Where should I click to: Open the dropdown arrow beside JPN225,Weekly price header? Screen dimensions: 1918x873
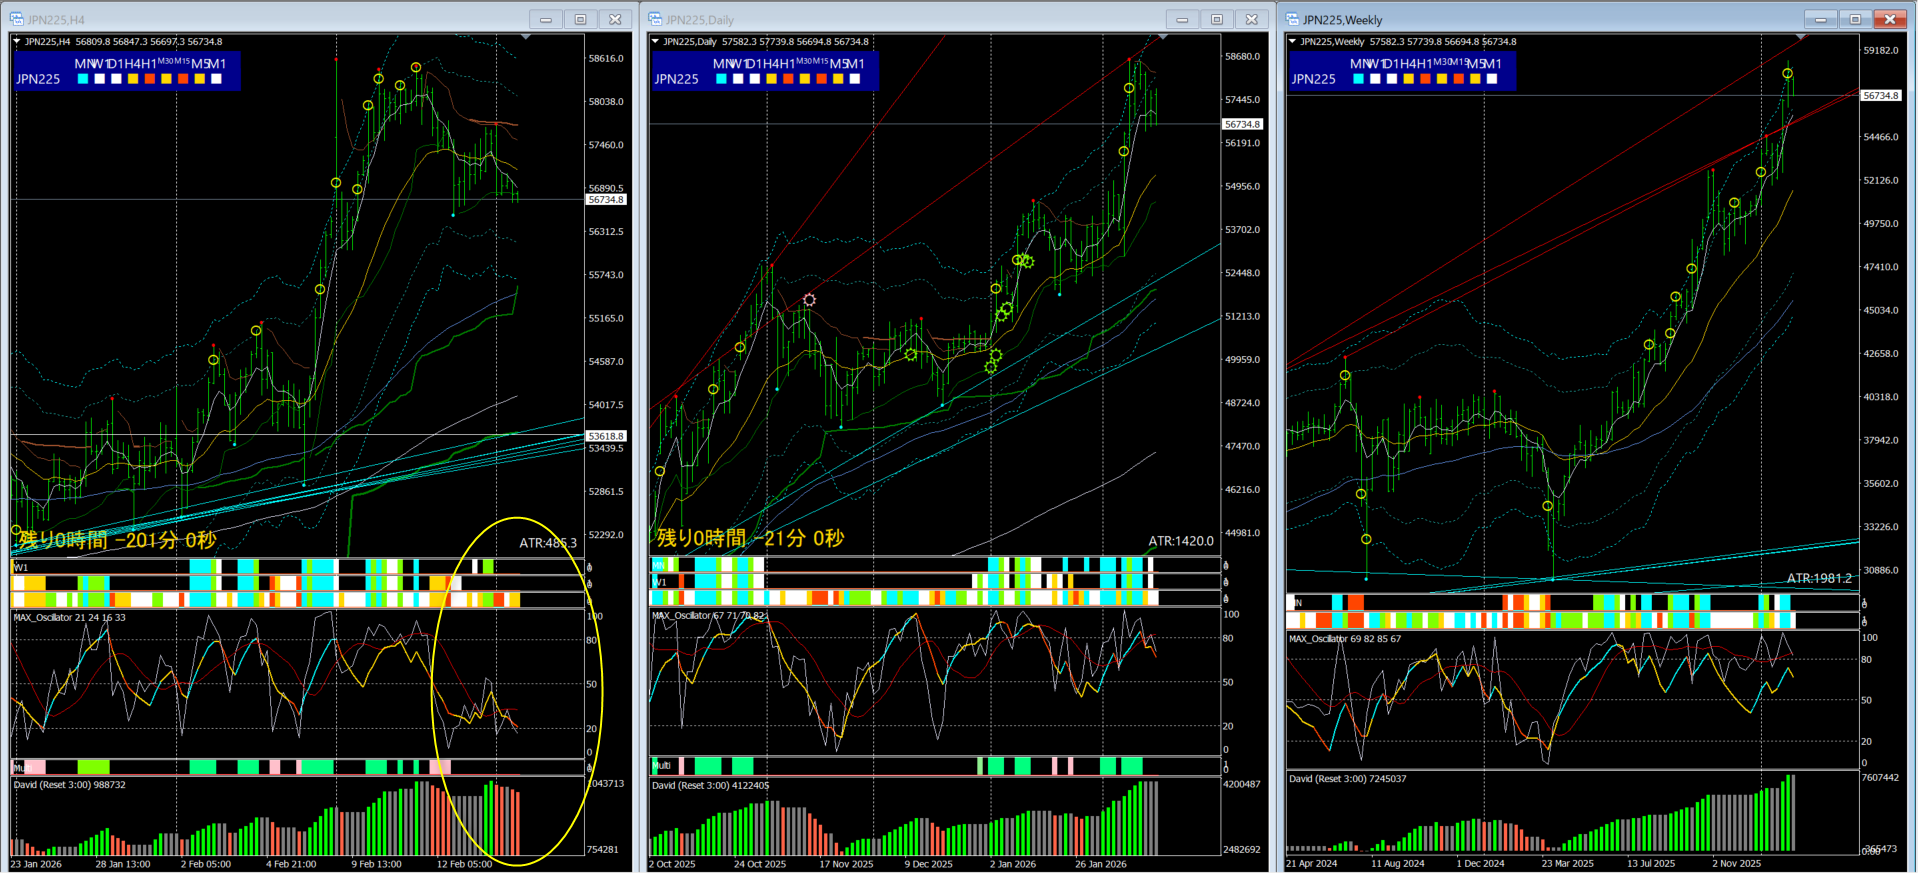(1292, 42)
